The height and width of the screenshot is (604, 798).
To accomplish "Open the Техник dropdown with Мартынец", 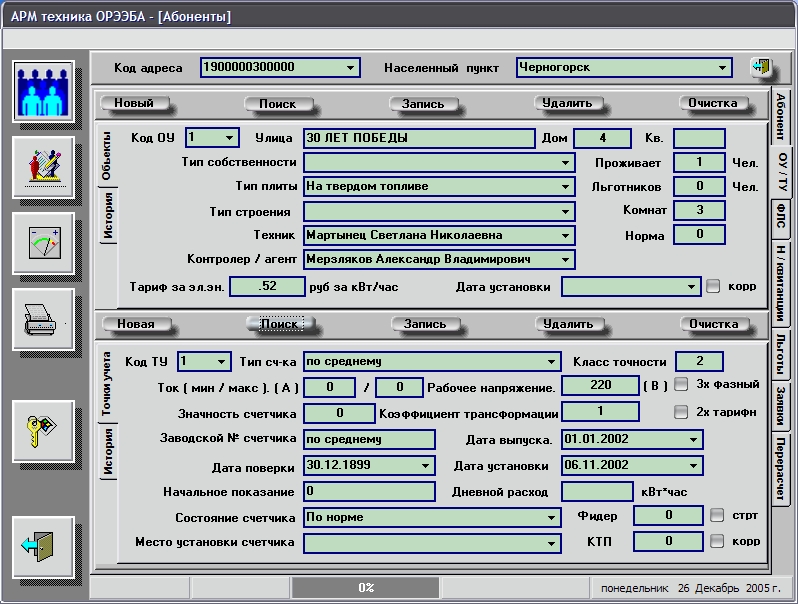I will coord(566,236).
